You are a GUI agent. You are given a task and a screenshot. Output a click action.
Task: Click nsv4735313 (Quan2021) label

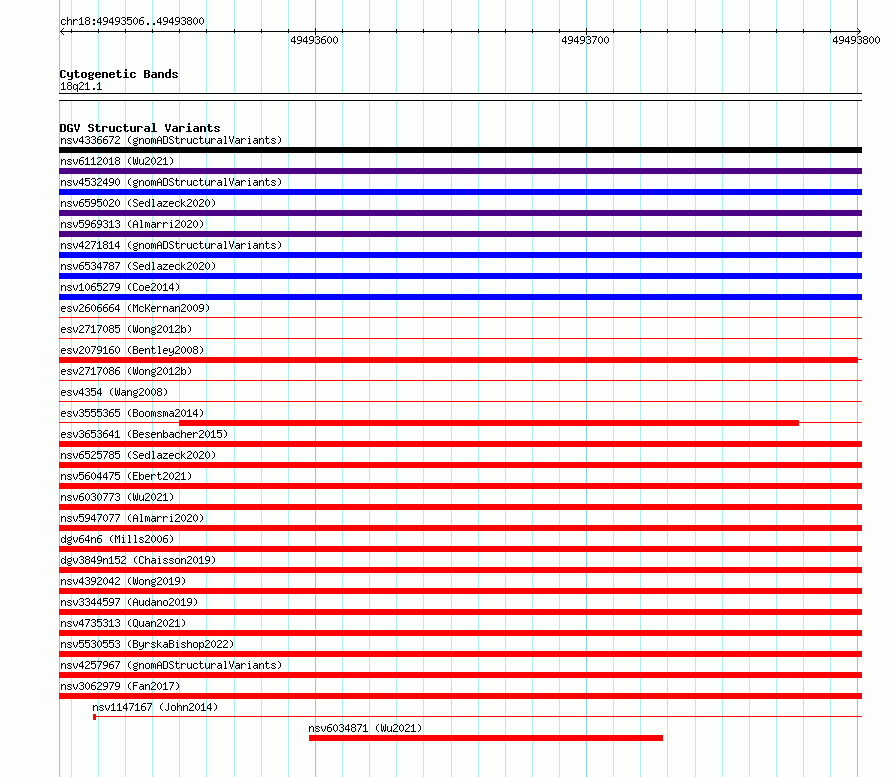coord(123,623)
